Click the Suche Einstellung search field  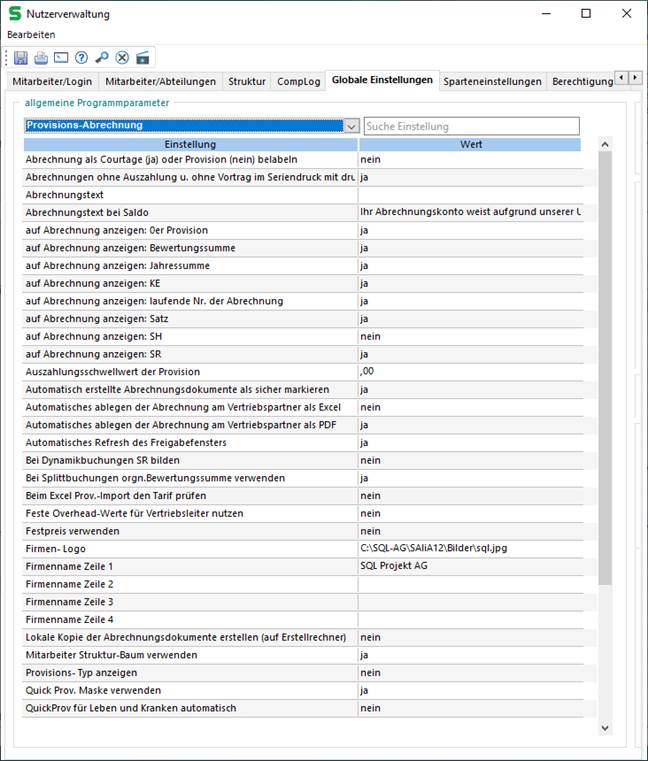(x=471, y=126)
